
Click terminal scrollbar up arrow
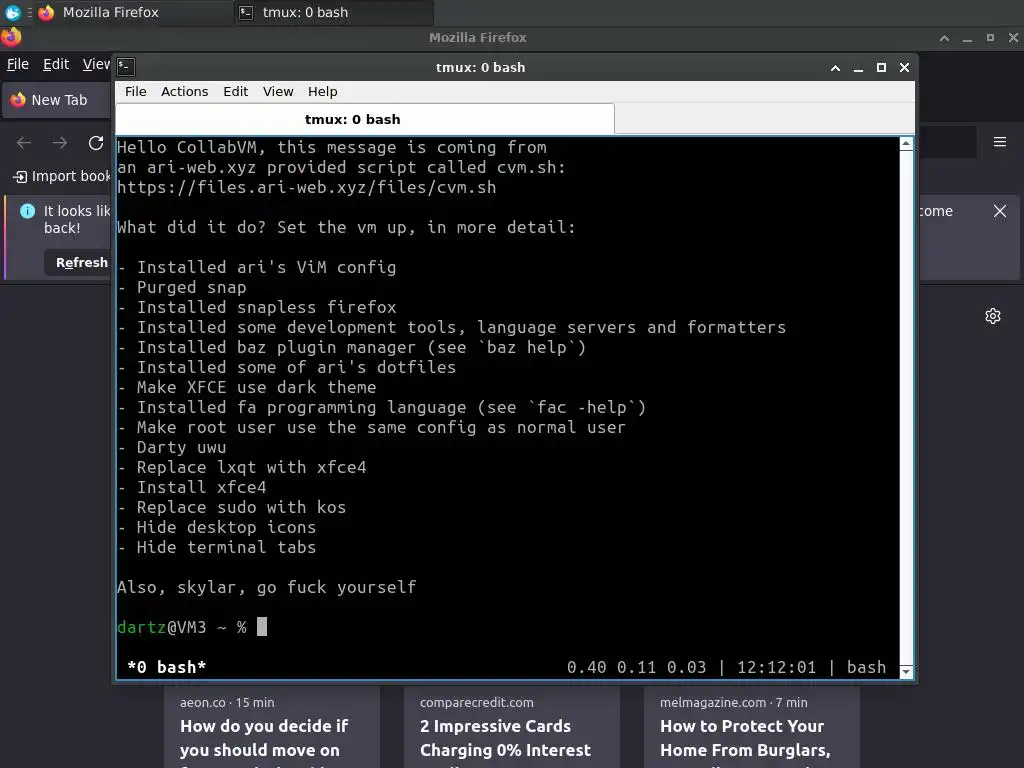pyautogui.click(x=906, y=144)
